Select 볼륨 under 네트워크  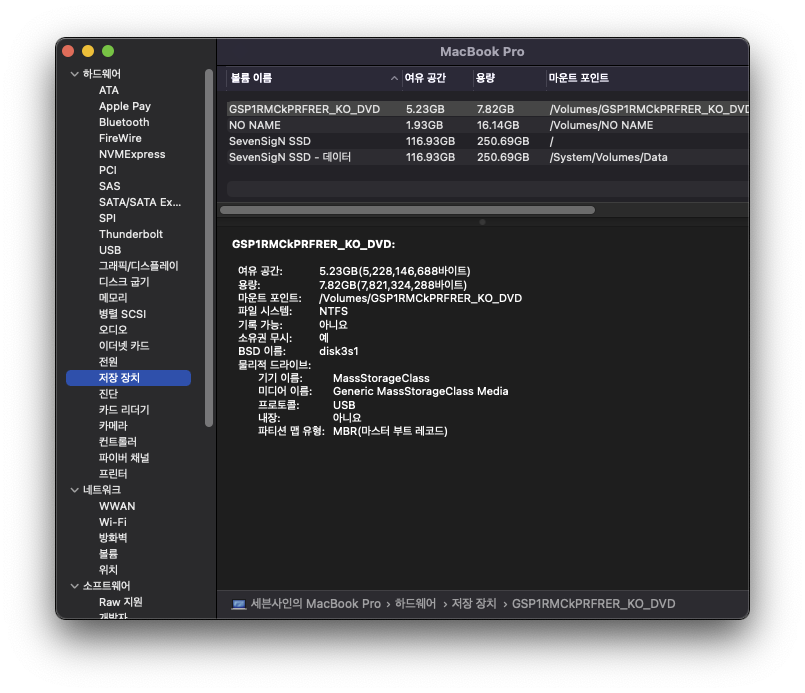coord(108,554)
